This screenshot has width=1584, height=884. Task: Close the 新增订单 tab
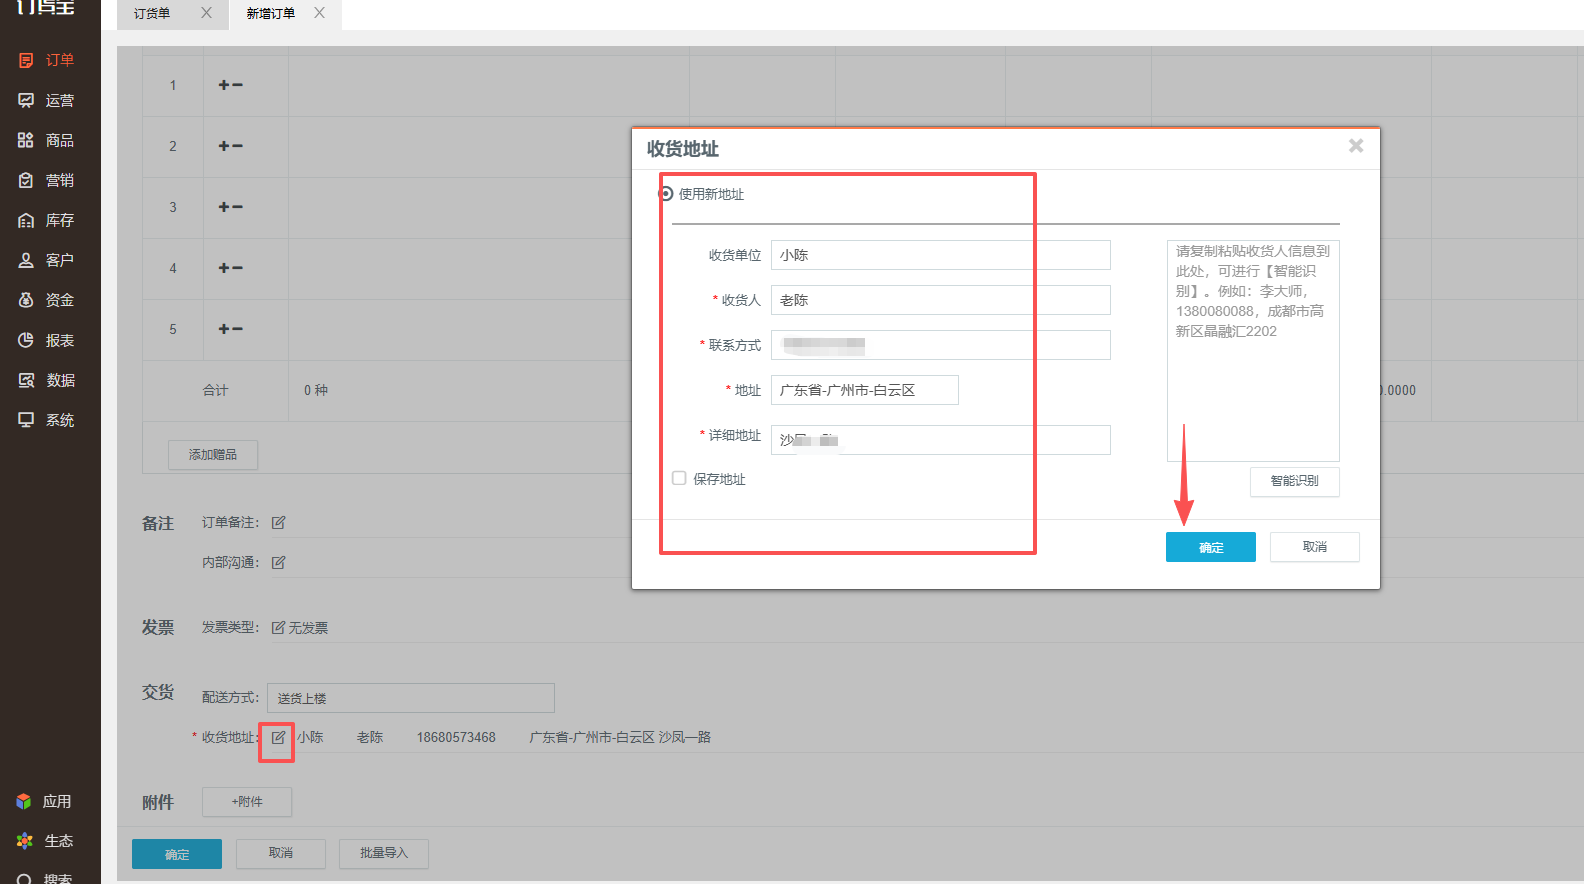(319, 13)
